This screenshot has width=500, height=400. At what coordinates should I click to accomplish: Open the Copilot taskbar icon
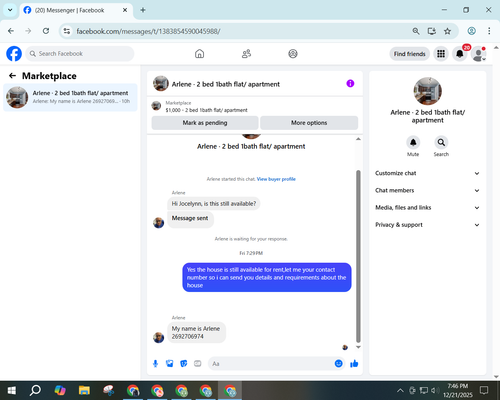[x=60, y=390]
